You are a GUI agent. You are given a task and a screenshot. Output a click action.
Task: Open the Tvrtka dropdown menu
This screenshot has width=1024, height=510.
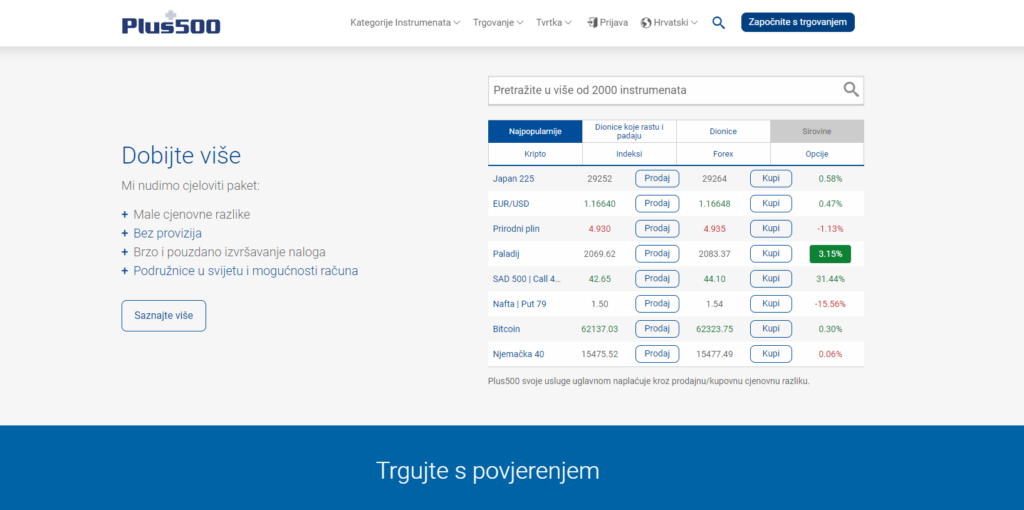tap(554, 22)
